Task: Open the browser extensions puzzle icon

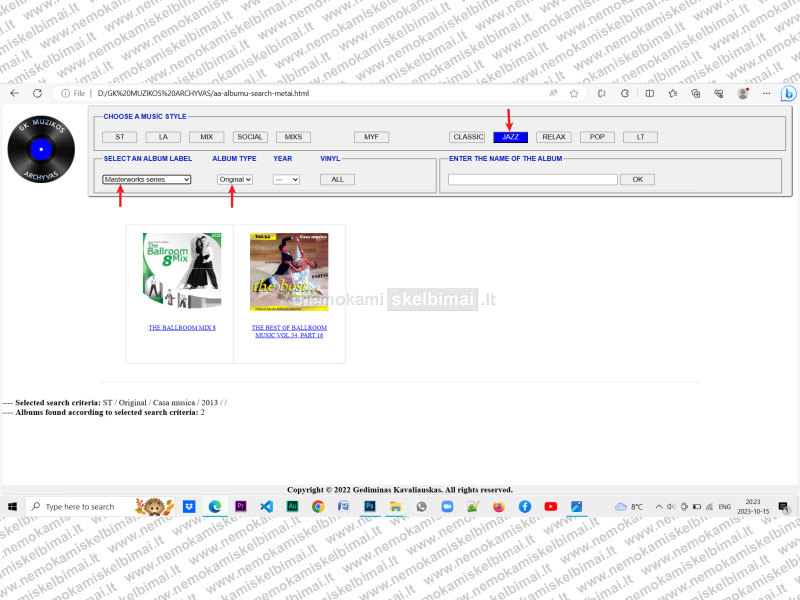Action: [624, 93]
